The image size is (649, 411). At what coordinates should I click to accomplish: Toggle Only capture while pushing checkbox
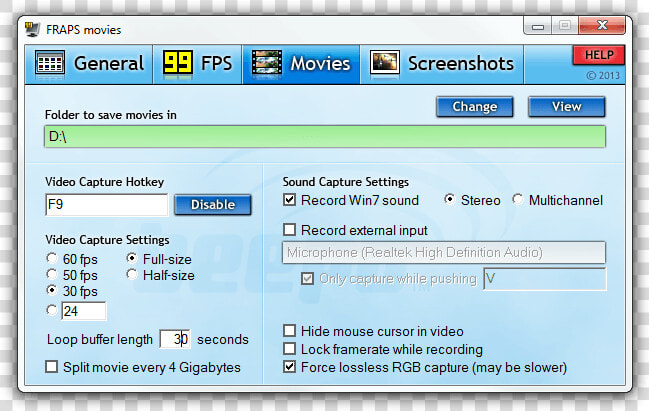(307, 279)
